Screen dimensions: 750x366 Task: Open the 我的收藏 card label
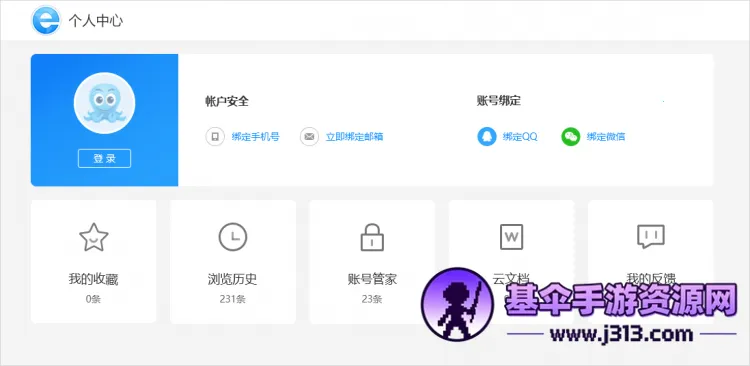[x=93, y=279]
